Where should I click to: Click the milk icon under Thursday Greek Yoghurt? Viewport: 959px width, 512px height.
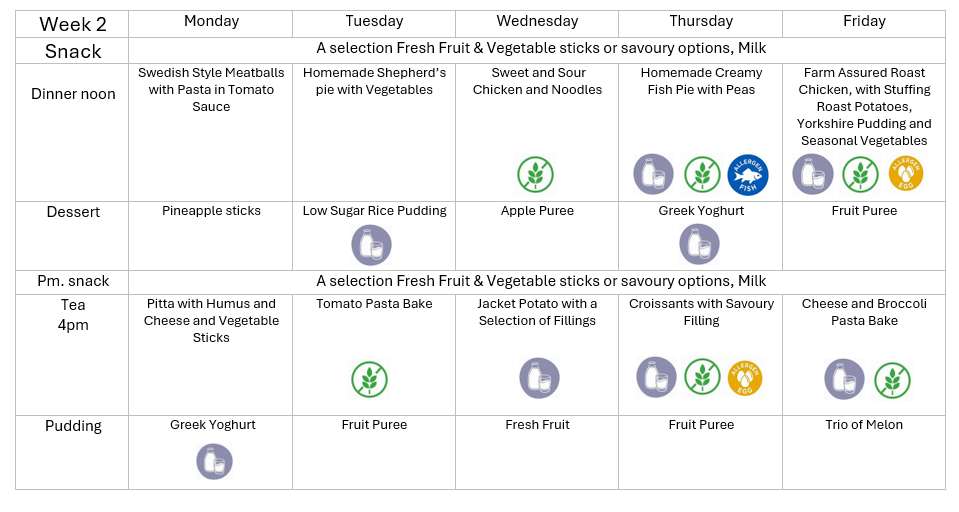point(700,245)
